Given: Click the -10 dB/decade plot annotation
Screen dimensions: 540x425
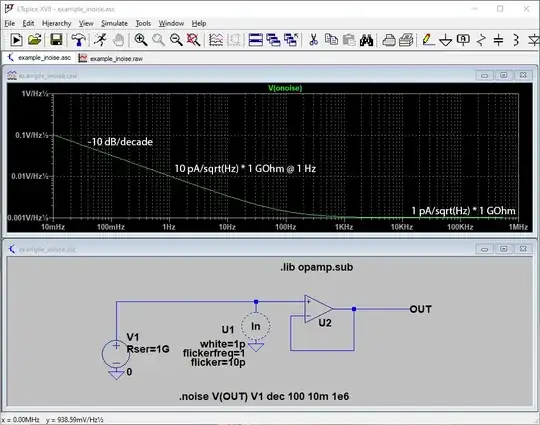Looking at the screenshot, I should click(120, 142).
